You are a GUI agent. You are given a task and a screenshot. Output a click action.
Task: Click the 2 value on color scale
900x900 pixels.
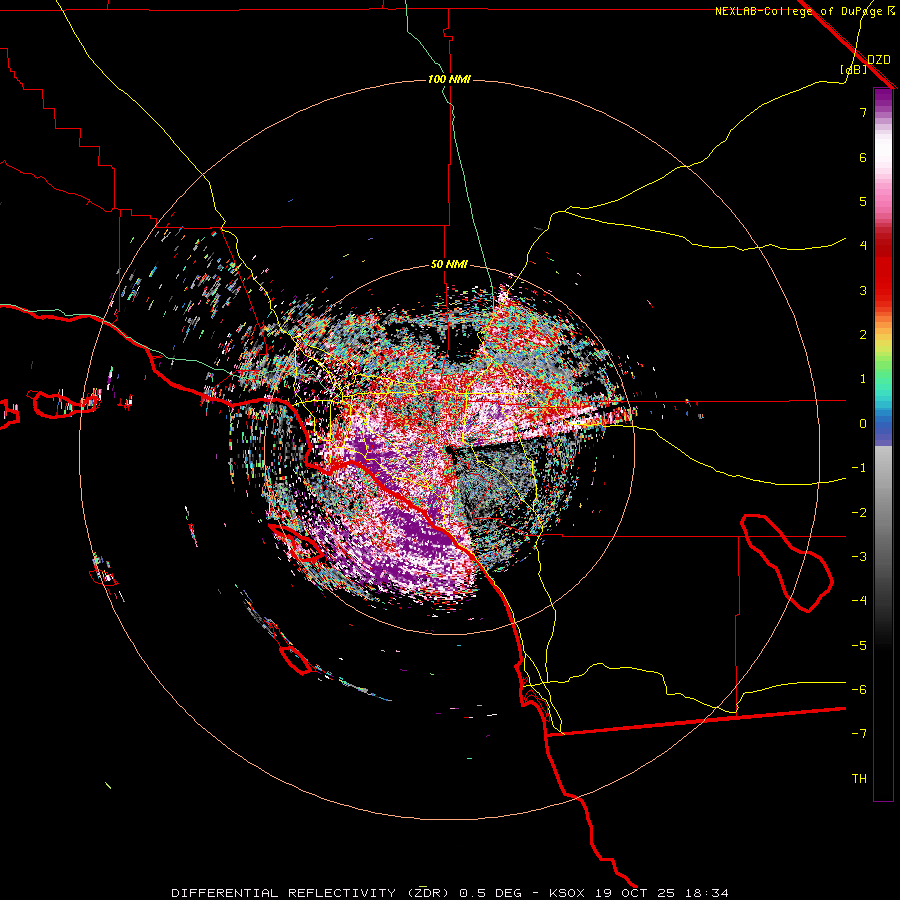863,335
